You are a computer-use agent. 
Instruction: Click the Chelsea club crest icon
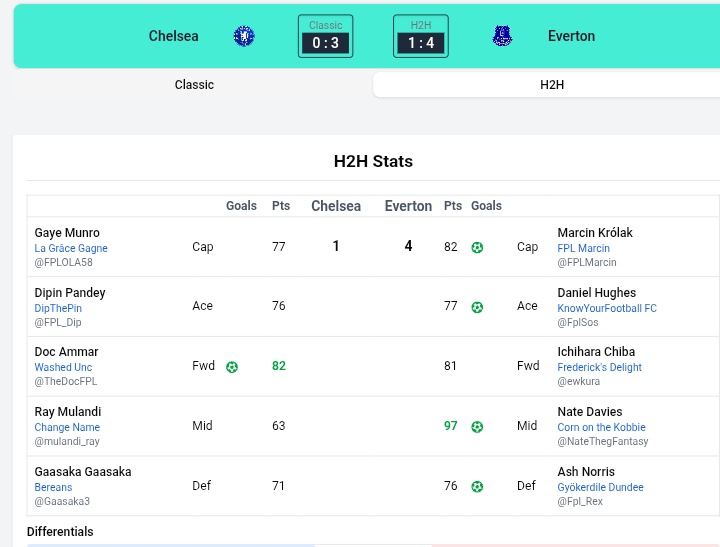[x=244, y=36]
